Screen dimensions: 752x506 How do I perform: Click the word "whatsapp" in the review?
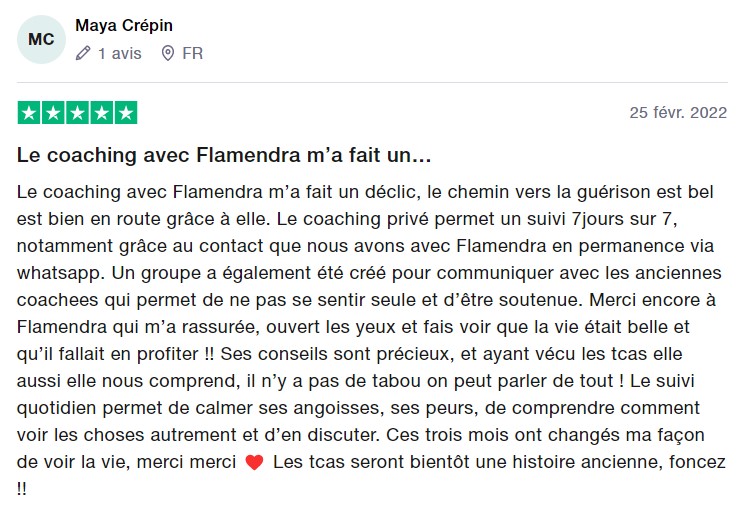[x=59, y=272]
